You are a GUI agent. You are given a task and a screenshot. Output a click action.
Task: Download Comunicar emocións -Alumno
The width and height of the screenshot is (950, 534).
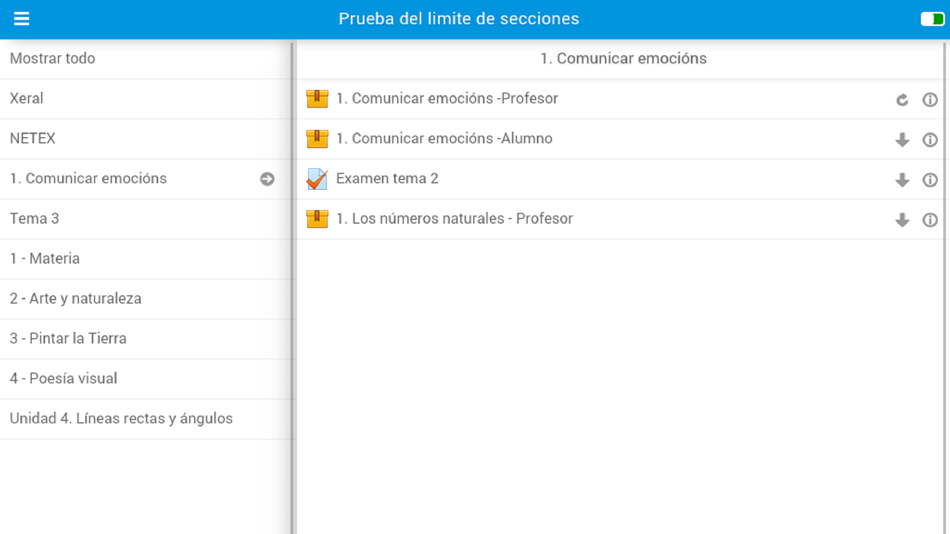[902, 139]
